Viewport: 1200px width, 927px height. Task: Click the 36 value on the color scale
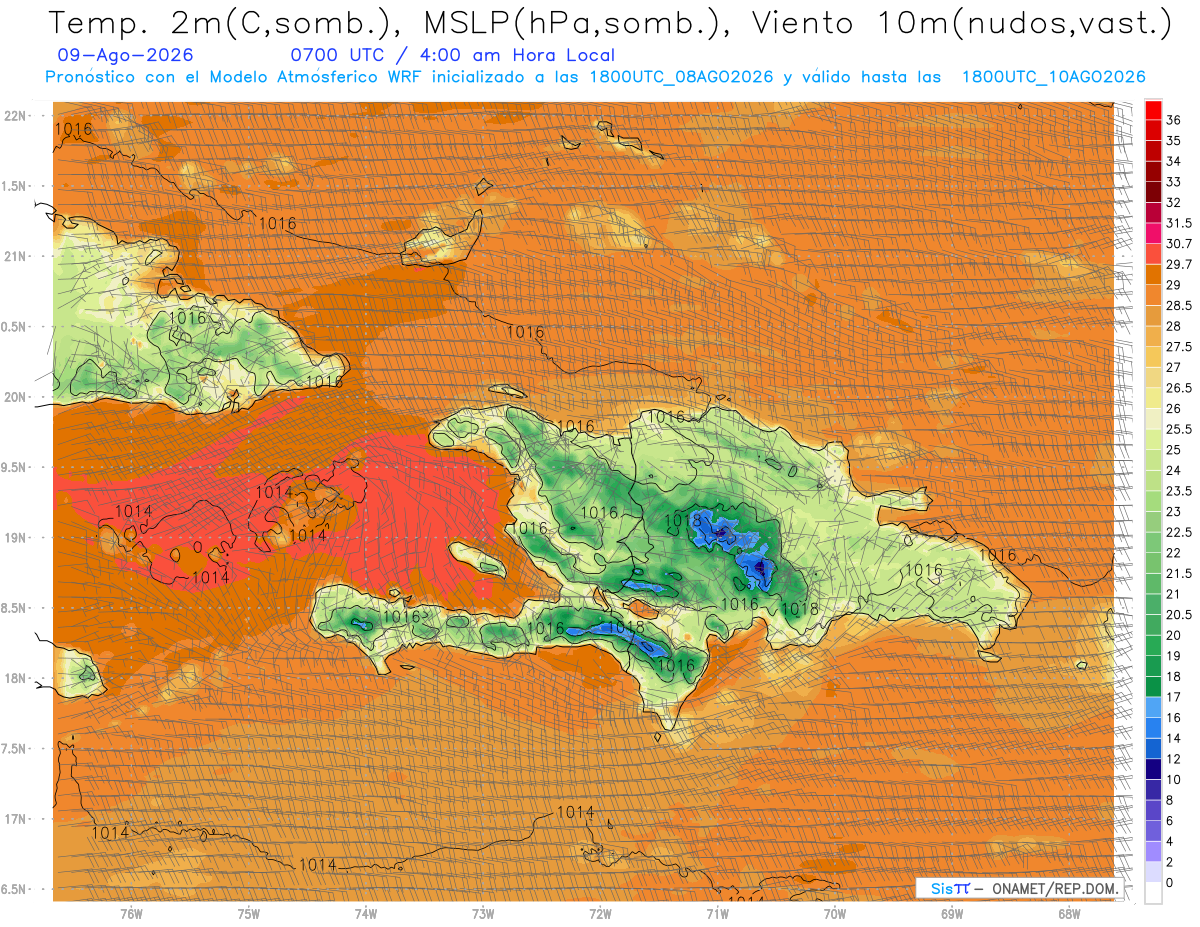[1174, 119]
